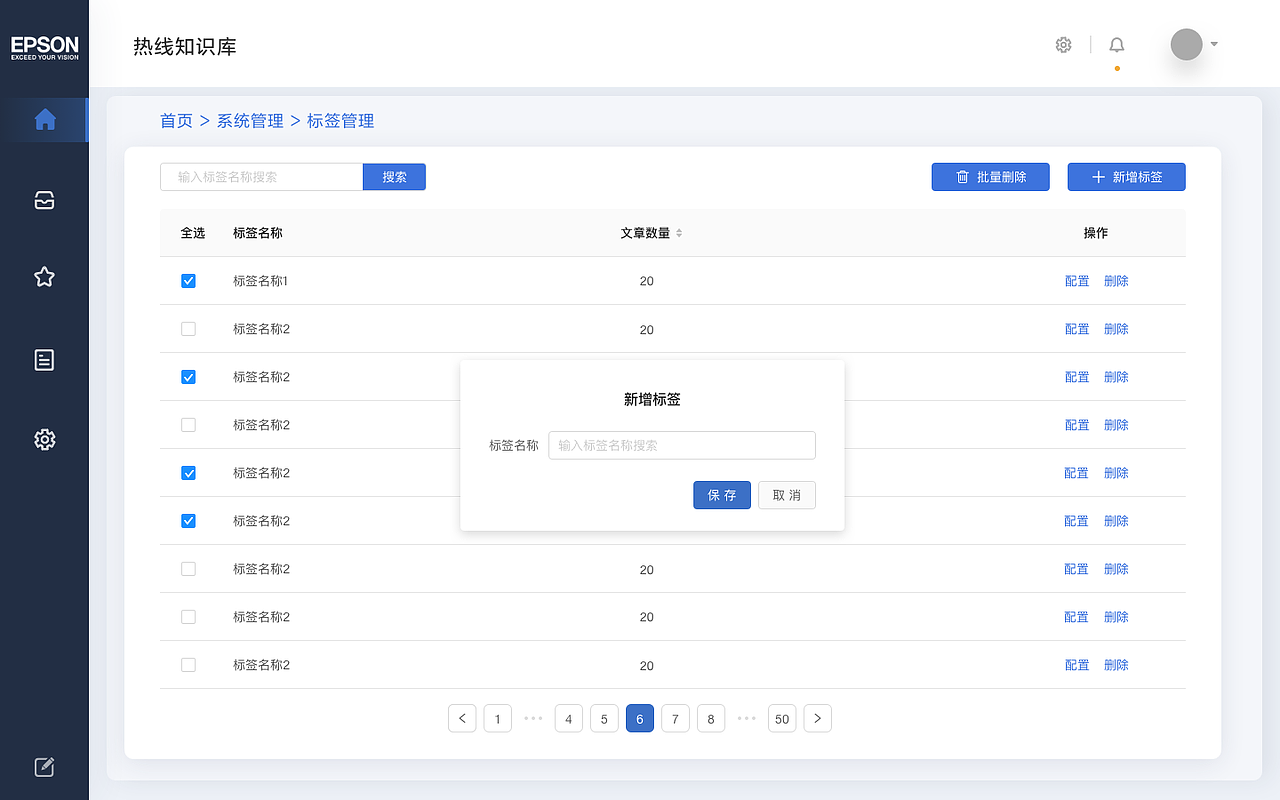This screenshot has height=800, width=1280.
Task: Uncheck the 标签名称1 row checkbox
Action: pyautogui.click(x=188, y=280)
